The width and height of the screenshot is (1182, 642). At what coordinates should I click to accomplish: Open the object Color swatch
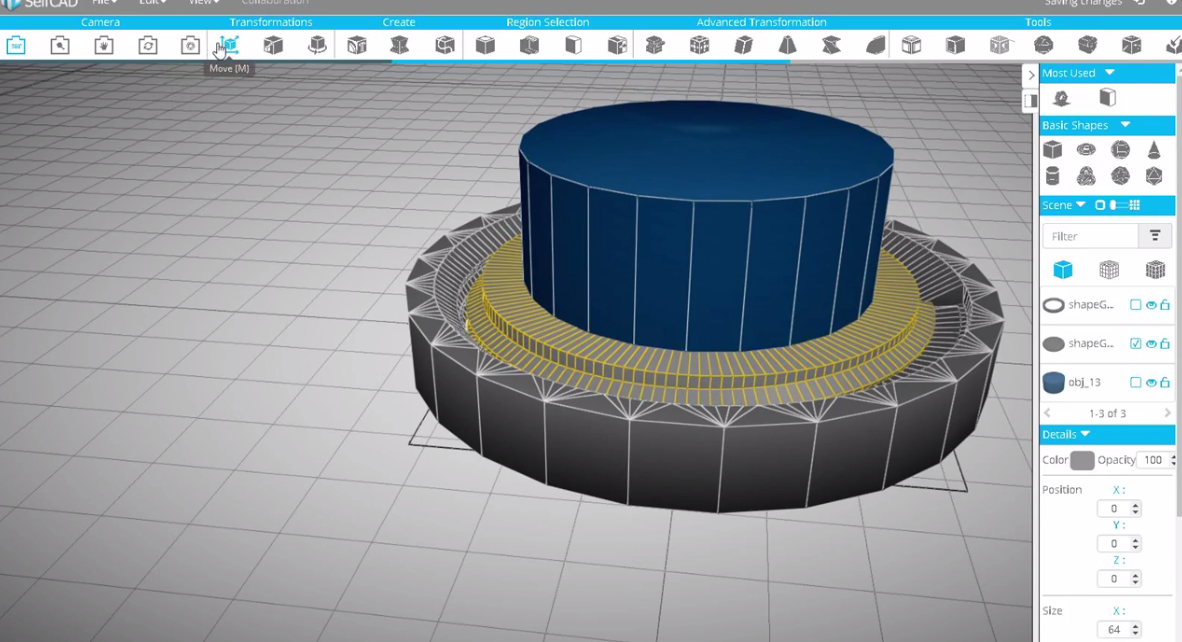coord(1082,460)
